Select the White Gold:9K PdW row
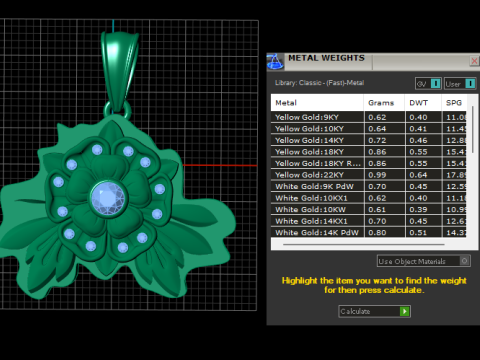The height and width of the screenshot is (360, 480). (x=369, y=186)
